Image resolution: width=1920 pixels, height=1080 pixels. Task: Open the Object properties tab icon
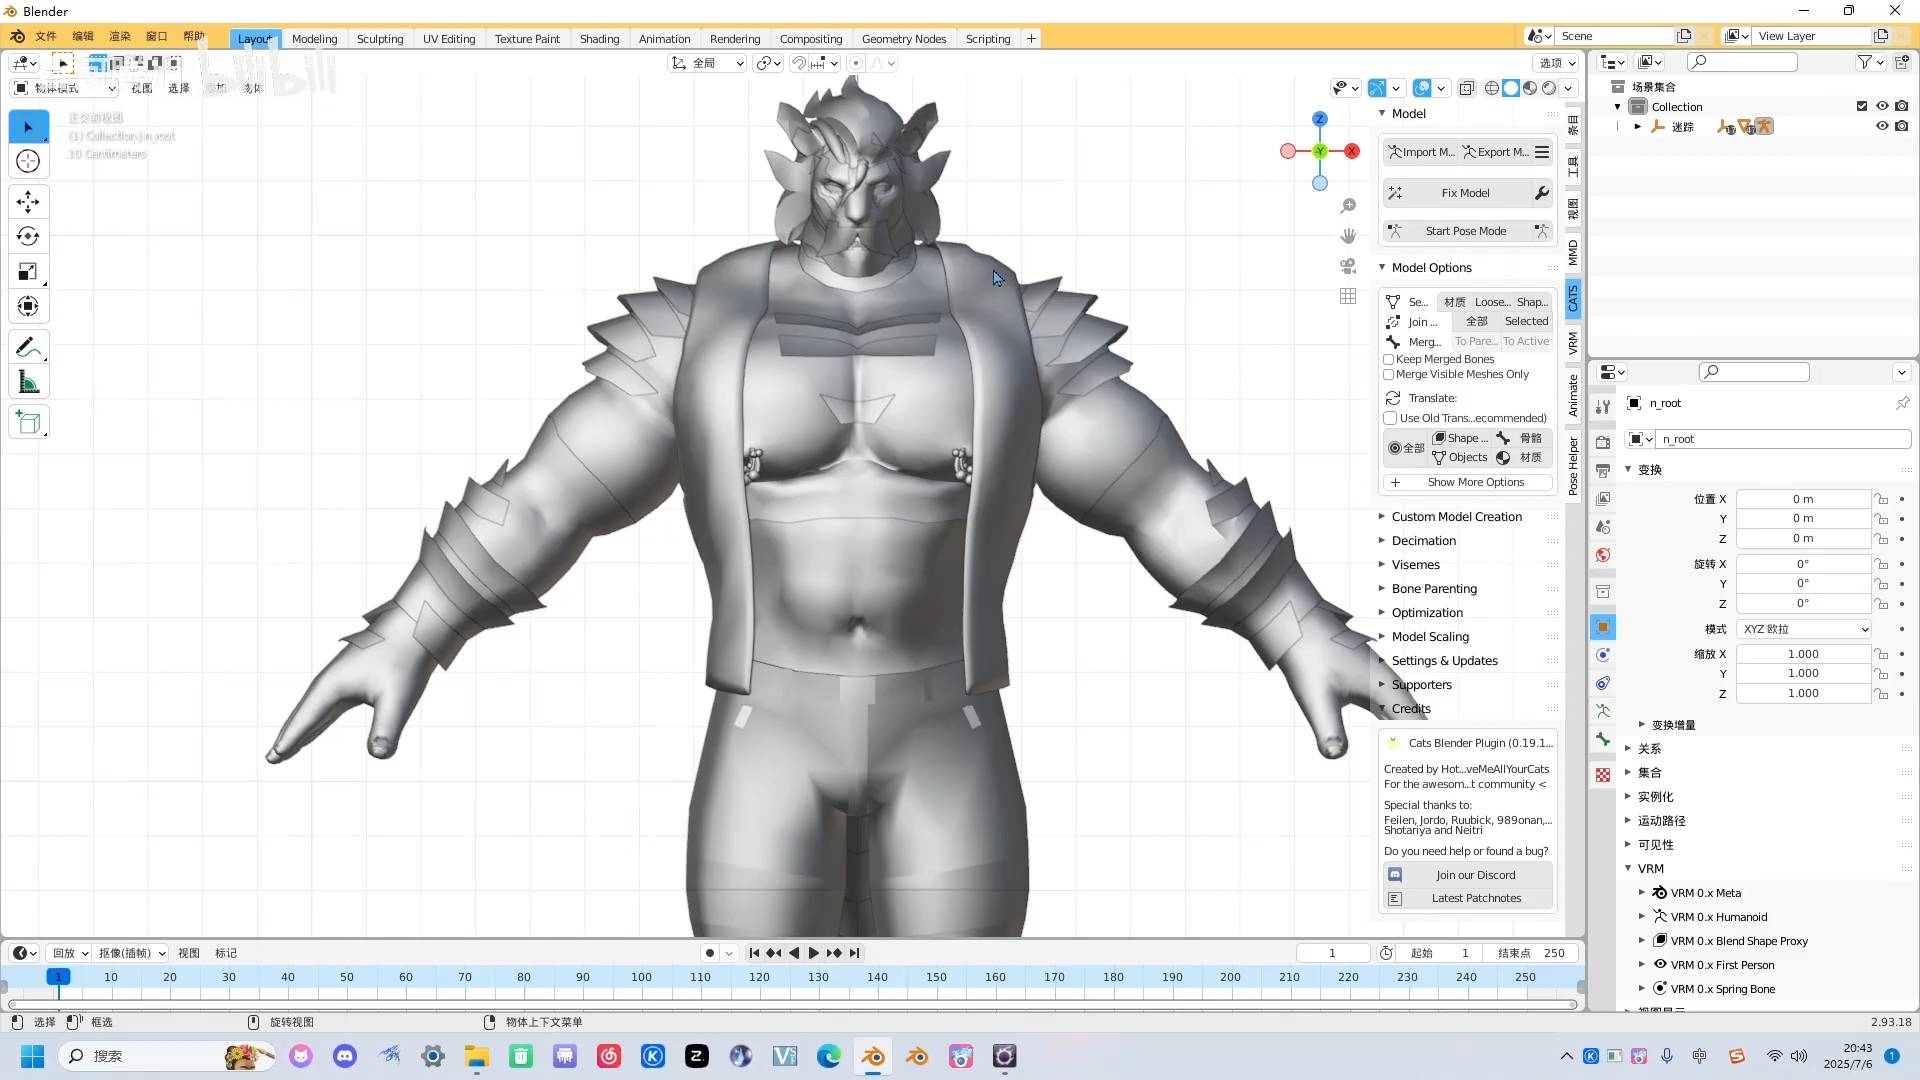tap(1603, 627)
